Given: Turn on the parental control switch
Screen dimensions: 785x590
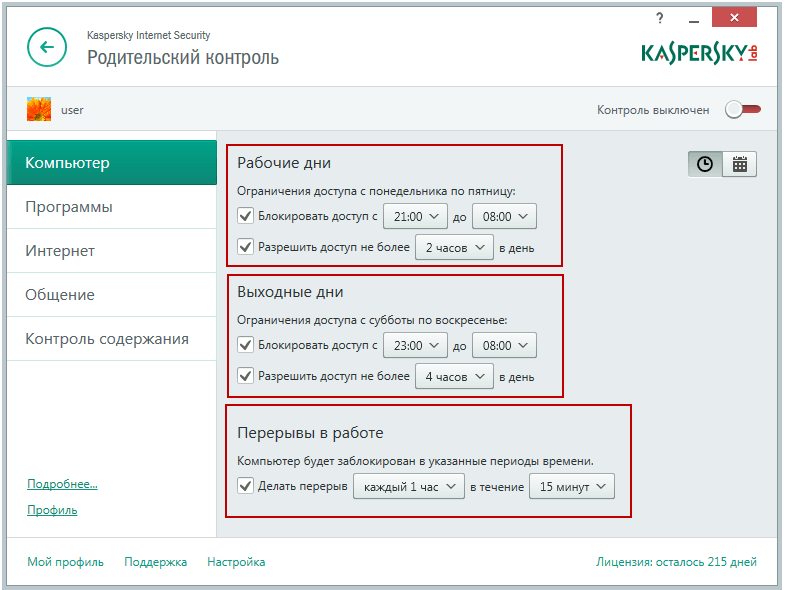Looking at the screenshot, I should click(x=743, y=110).
